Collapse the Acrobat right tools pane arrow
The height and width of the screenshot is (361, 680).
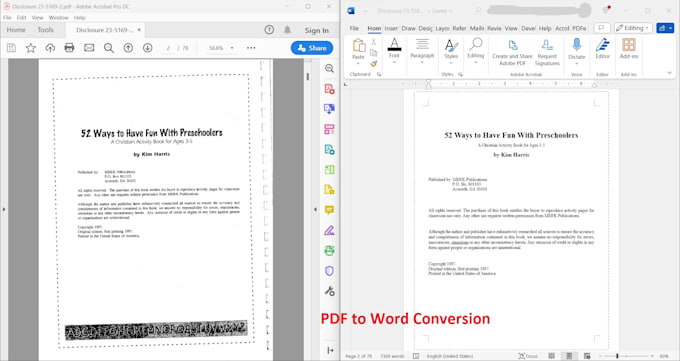[x=316, y=210]
